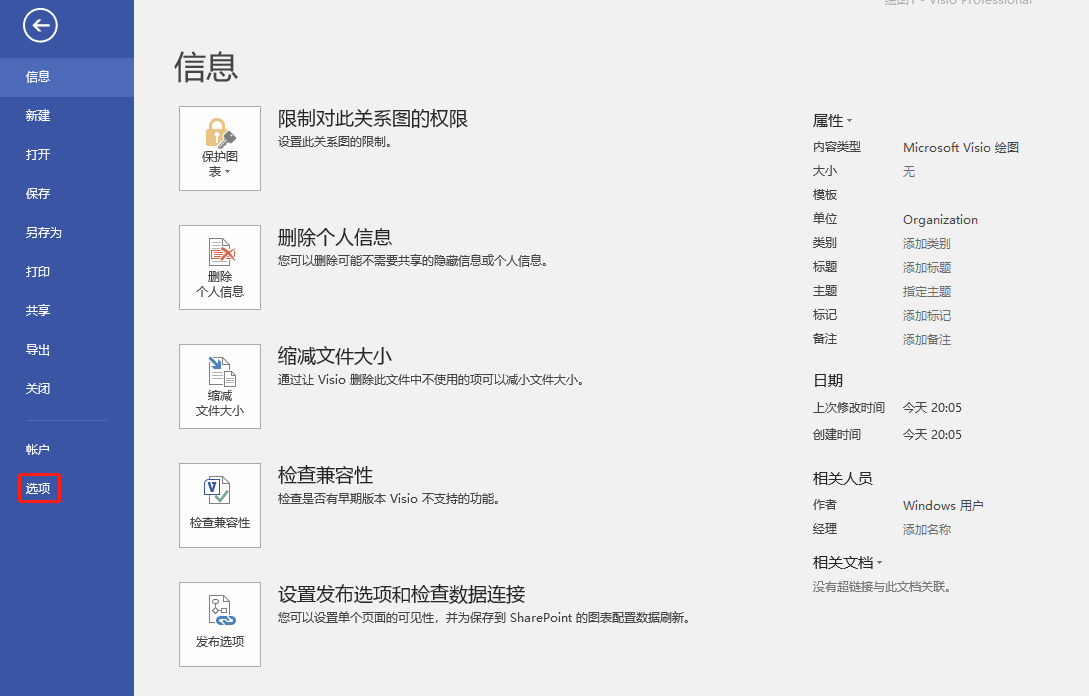Image resolution: width=1089 pixels, height=696 pixels.
Task: Click the 没有超链接与此文档关联 text
Action: coord(881,587)
